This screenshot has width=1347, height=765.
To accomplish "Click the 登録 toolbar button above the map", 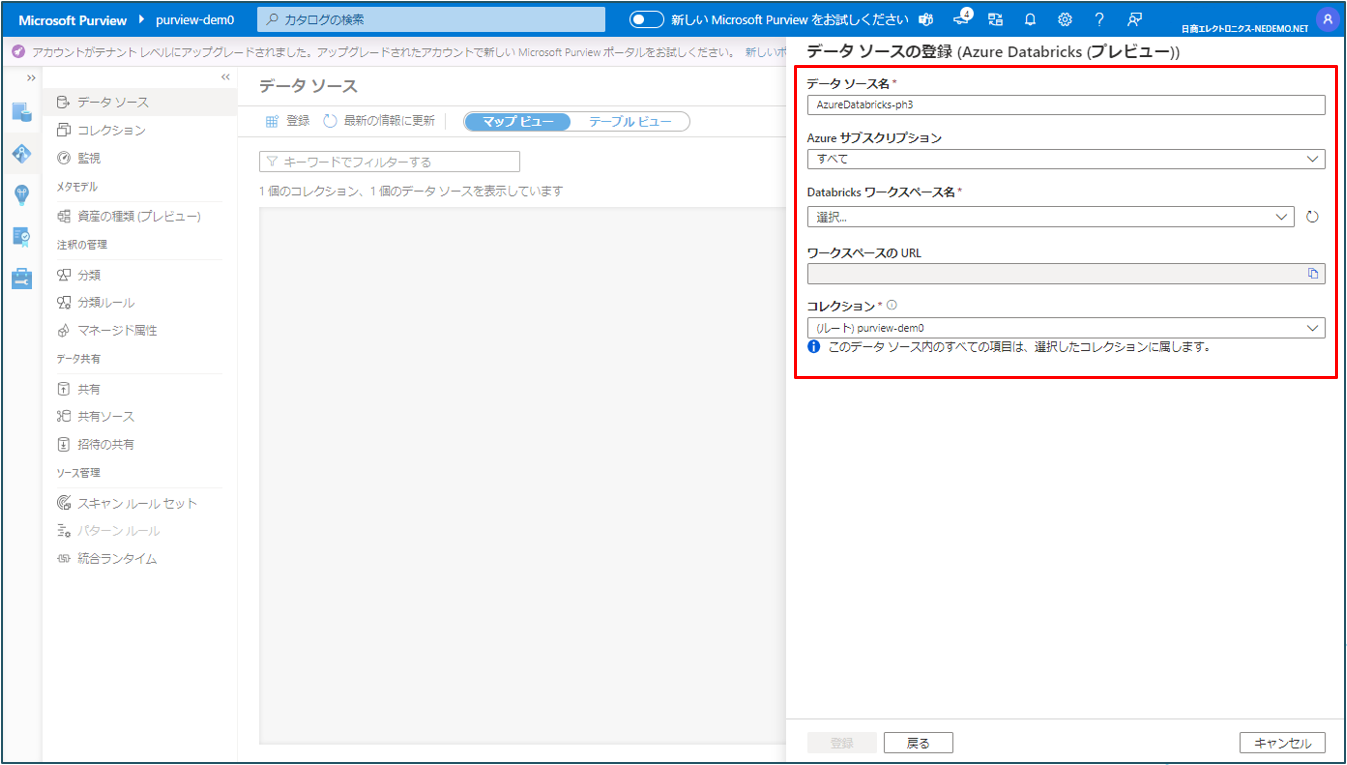I will [x=287, y=121].
